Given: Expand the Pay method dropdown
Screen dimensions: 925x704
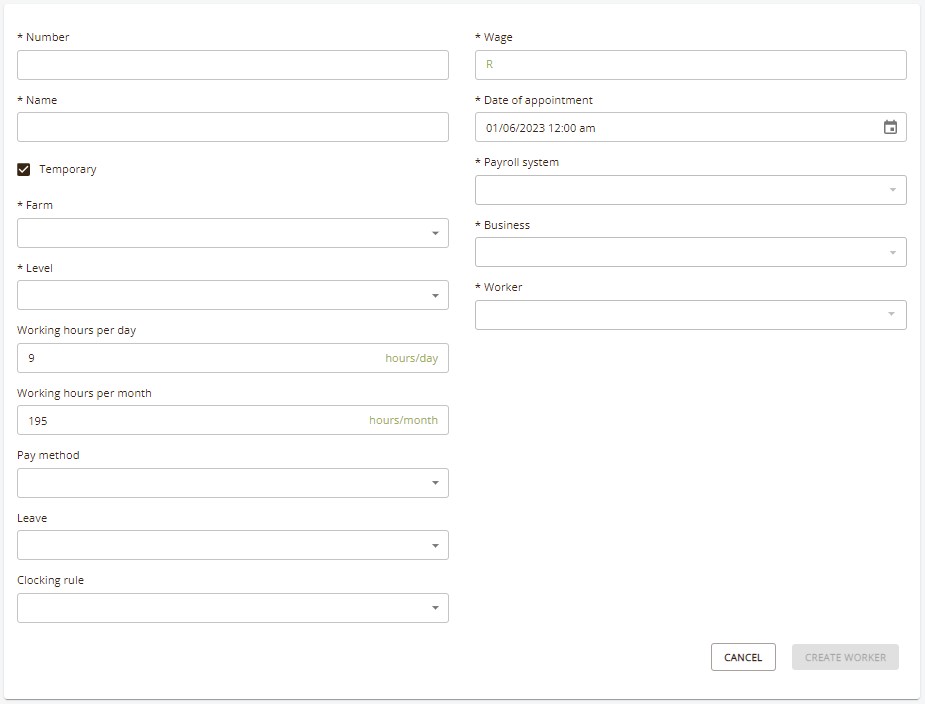Looking at the screenshot, I should tap(233, 483).
